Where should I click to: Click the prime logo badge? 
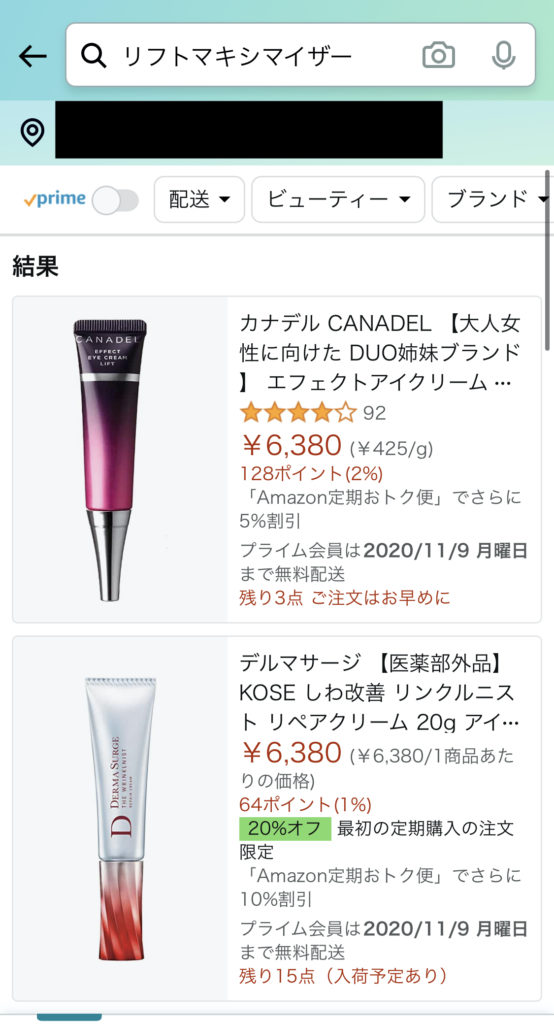[x=55, y=199]
